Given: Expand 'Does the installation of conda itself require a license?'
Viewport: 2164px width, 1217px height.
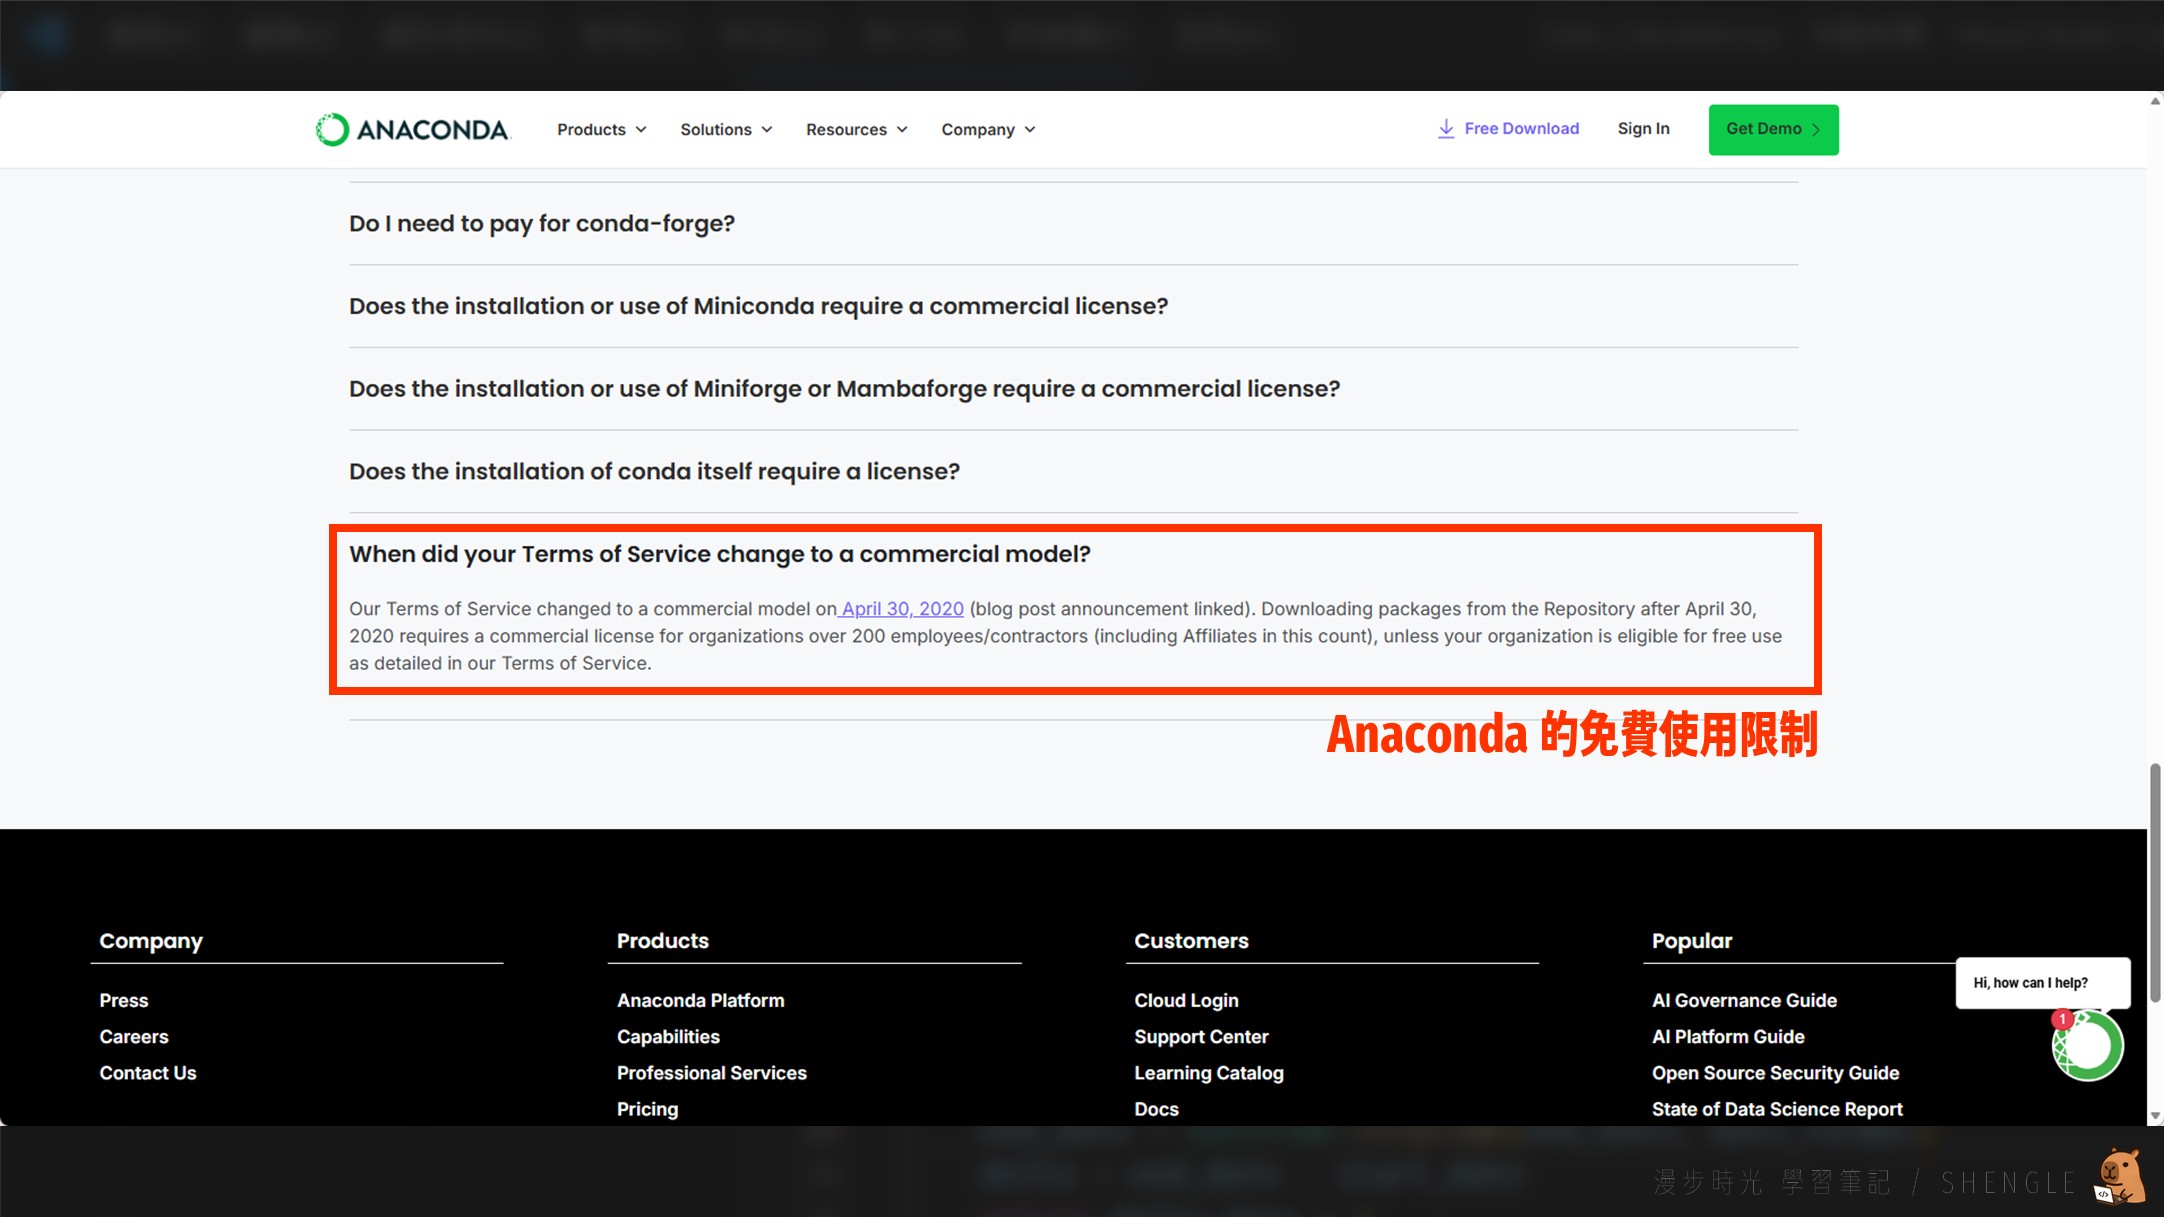Looking at the screenshot, I should pyautogui.click(x=1073, y=471).
